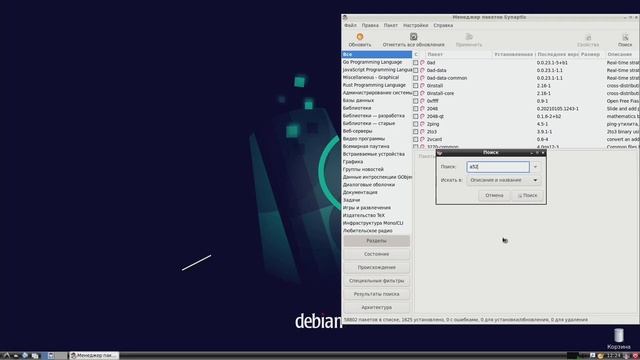Viewport: 640px width, 360px height.
Task: Click the Менеджер пакетов taskbar button
Action: click(x=94, y=356)
